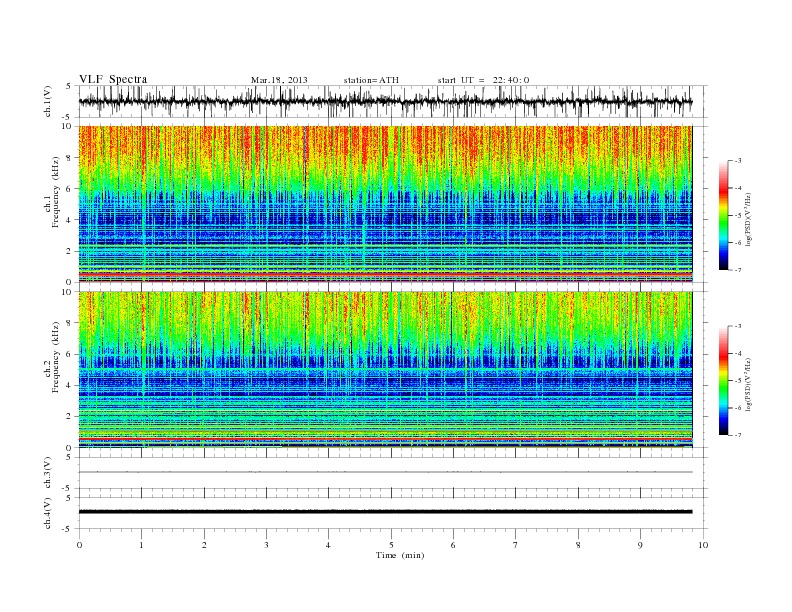Click the ch.2 spectrogram color scale bar

pyautogui.click(x=723, y=380)
